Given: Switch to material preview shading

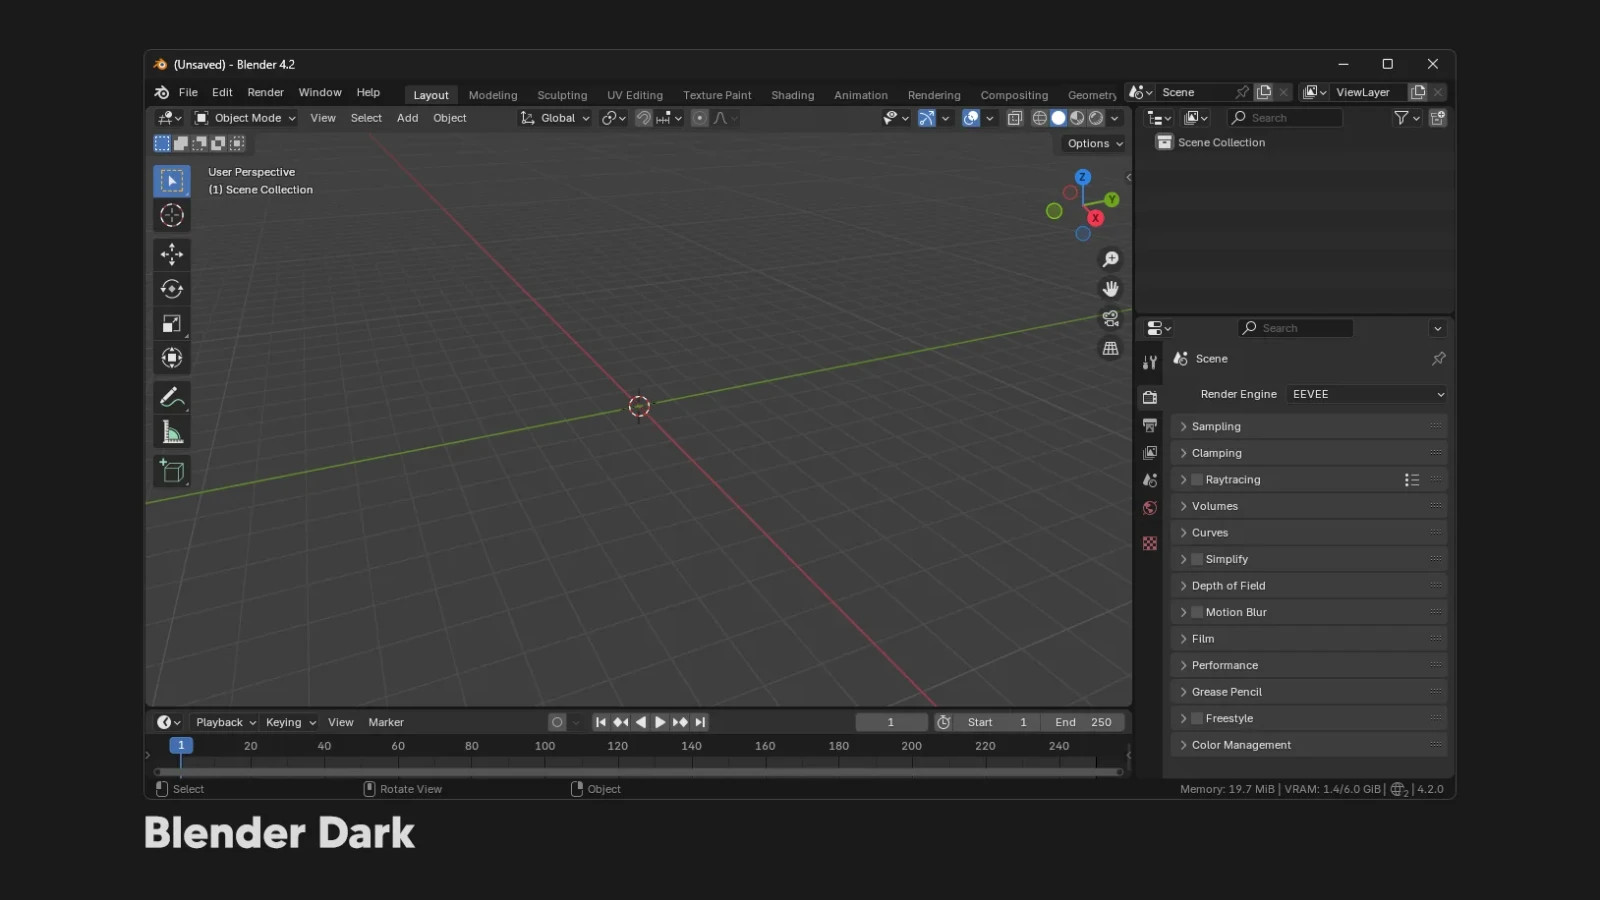Looking at the screenshot, I should (1077, 118).
